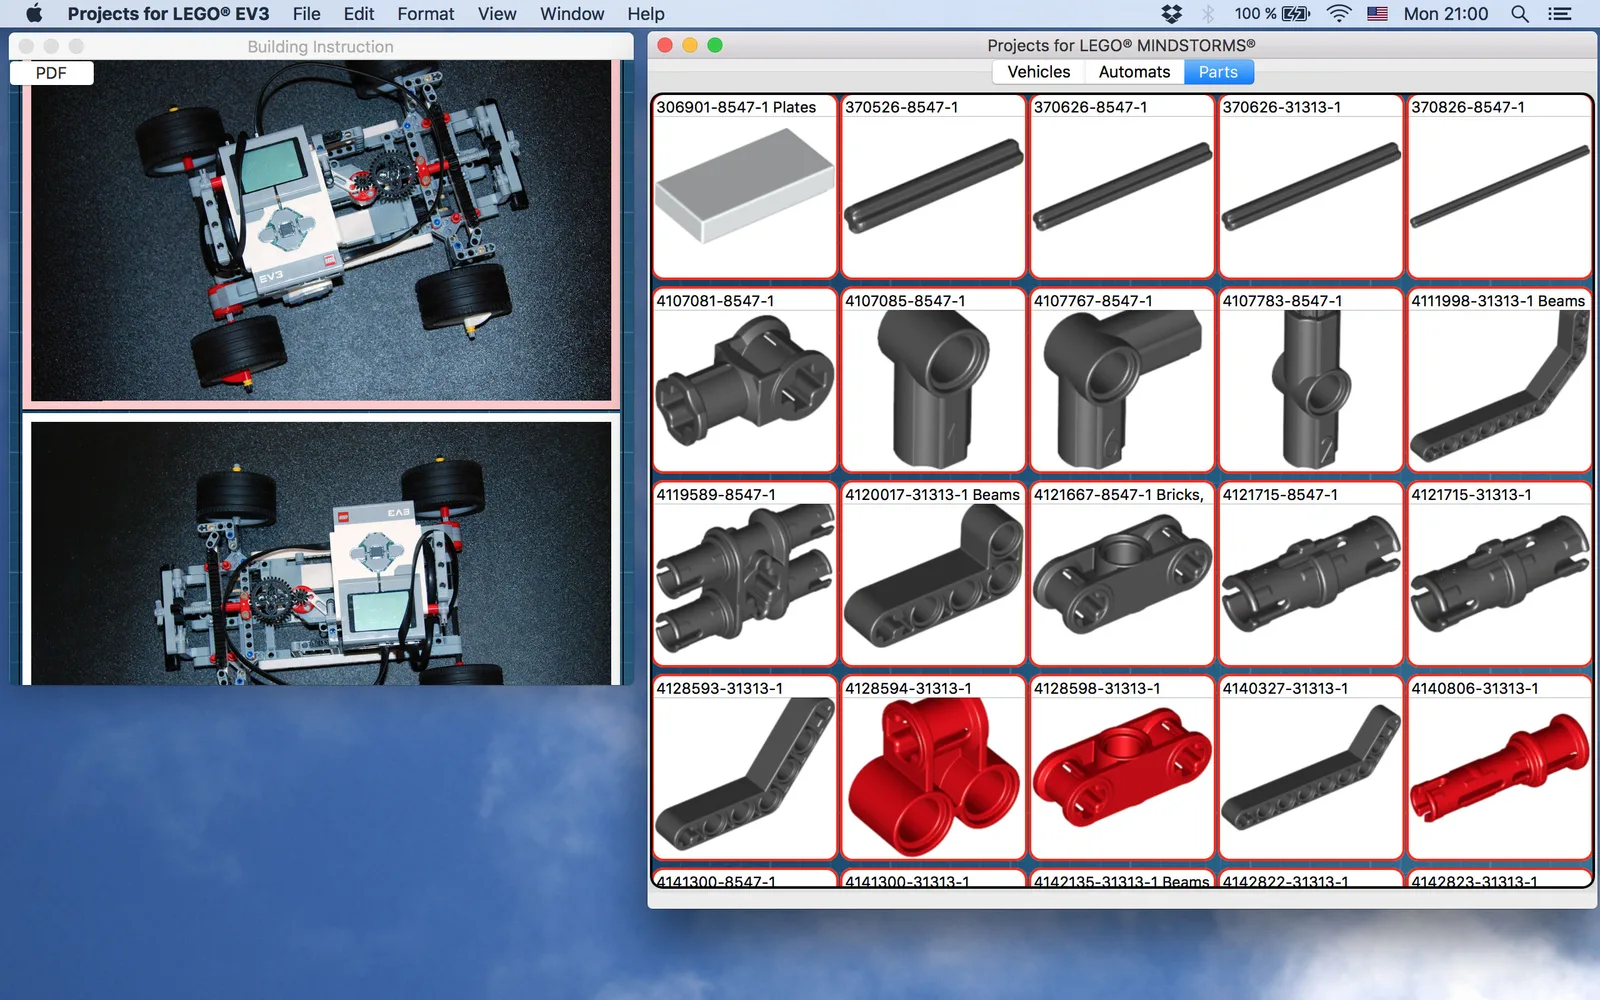Pick black pin part 4121715-8547-1
This screenshot has height=1000, width=1600.
coord(1311,574)
